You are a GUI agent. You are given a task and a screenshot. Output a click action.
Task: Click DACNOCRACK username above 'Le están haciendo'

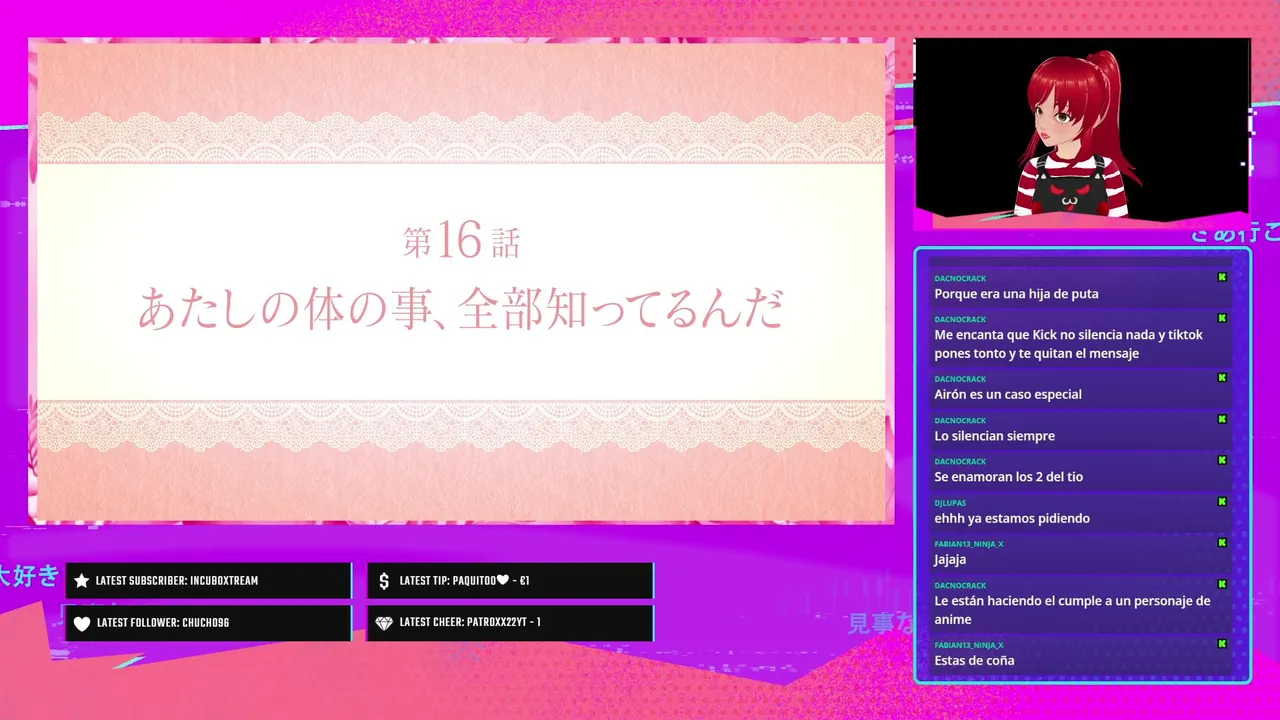(960, 585)
